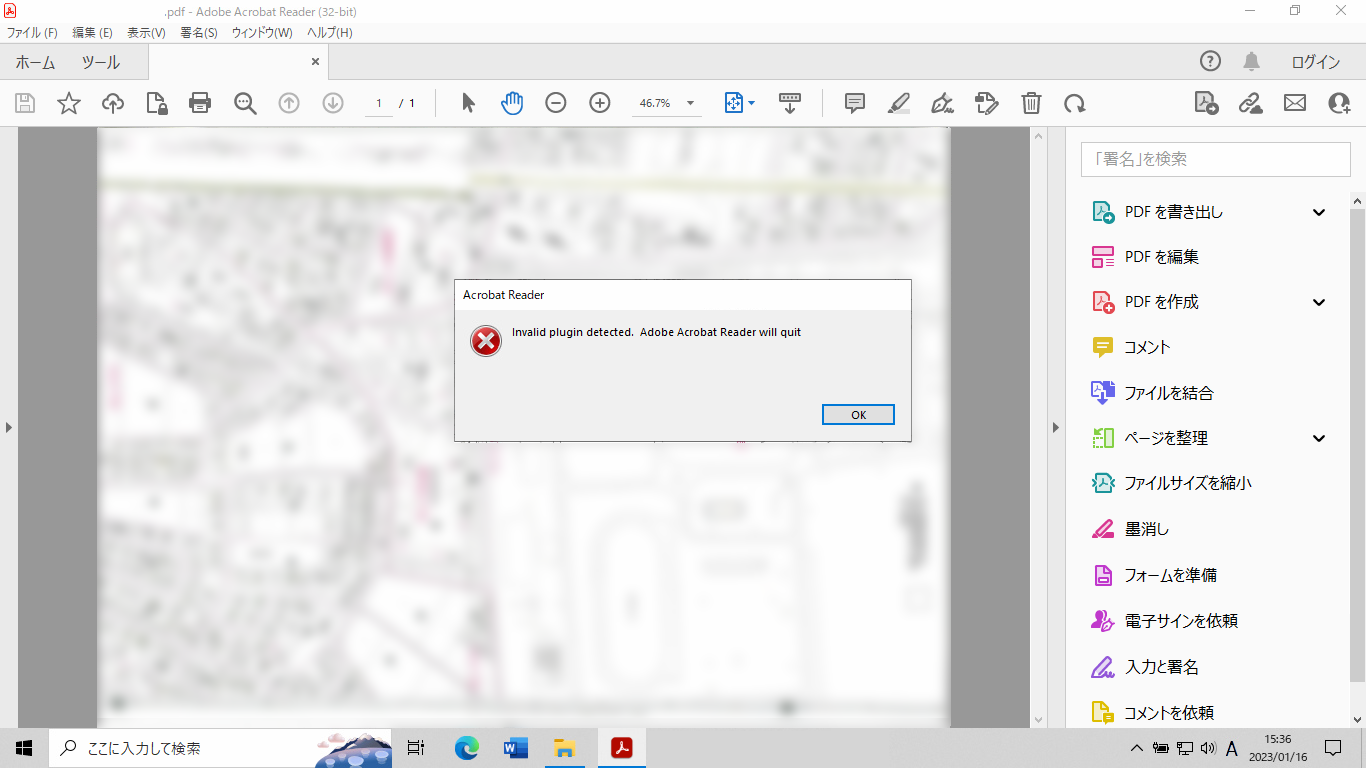The width and height of the screenshot is (1366, 768).
Task: Open the search magnifier tool
Action: pyautogui.click(x=245, y=103)
